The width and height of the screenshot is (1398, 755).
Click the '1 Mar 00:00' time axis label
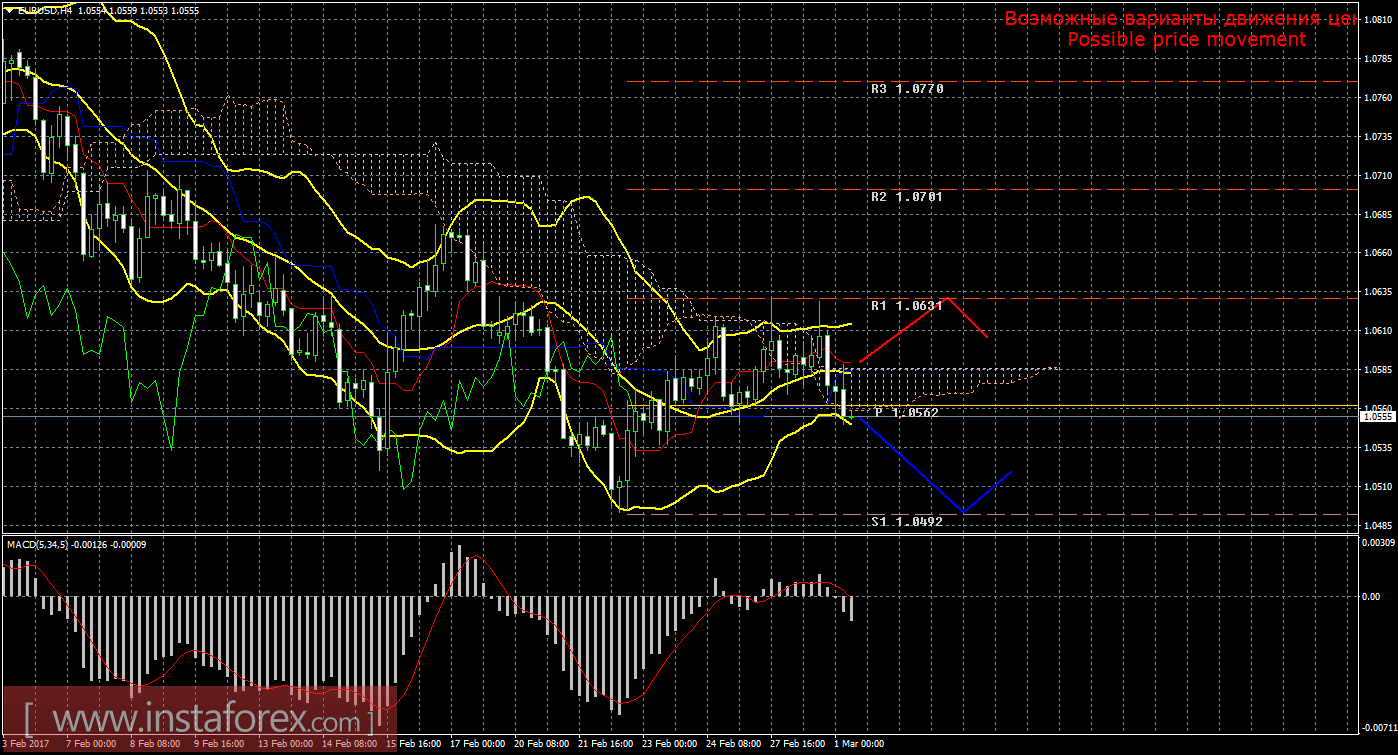click(x=859, y=745)
